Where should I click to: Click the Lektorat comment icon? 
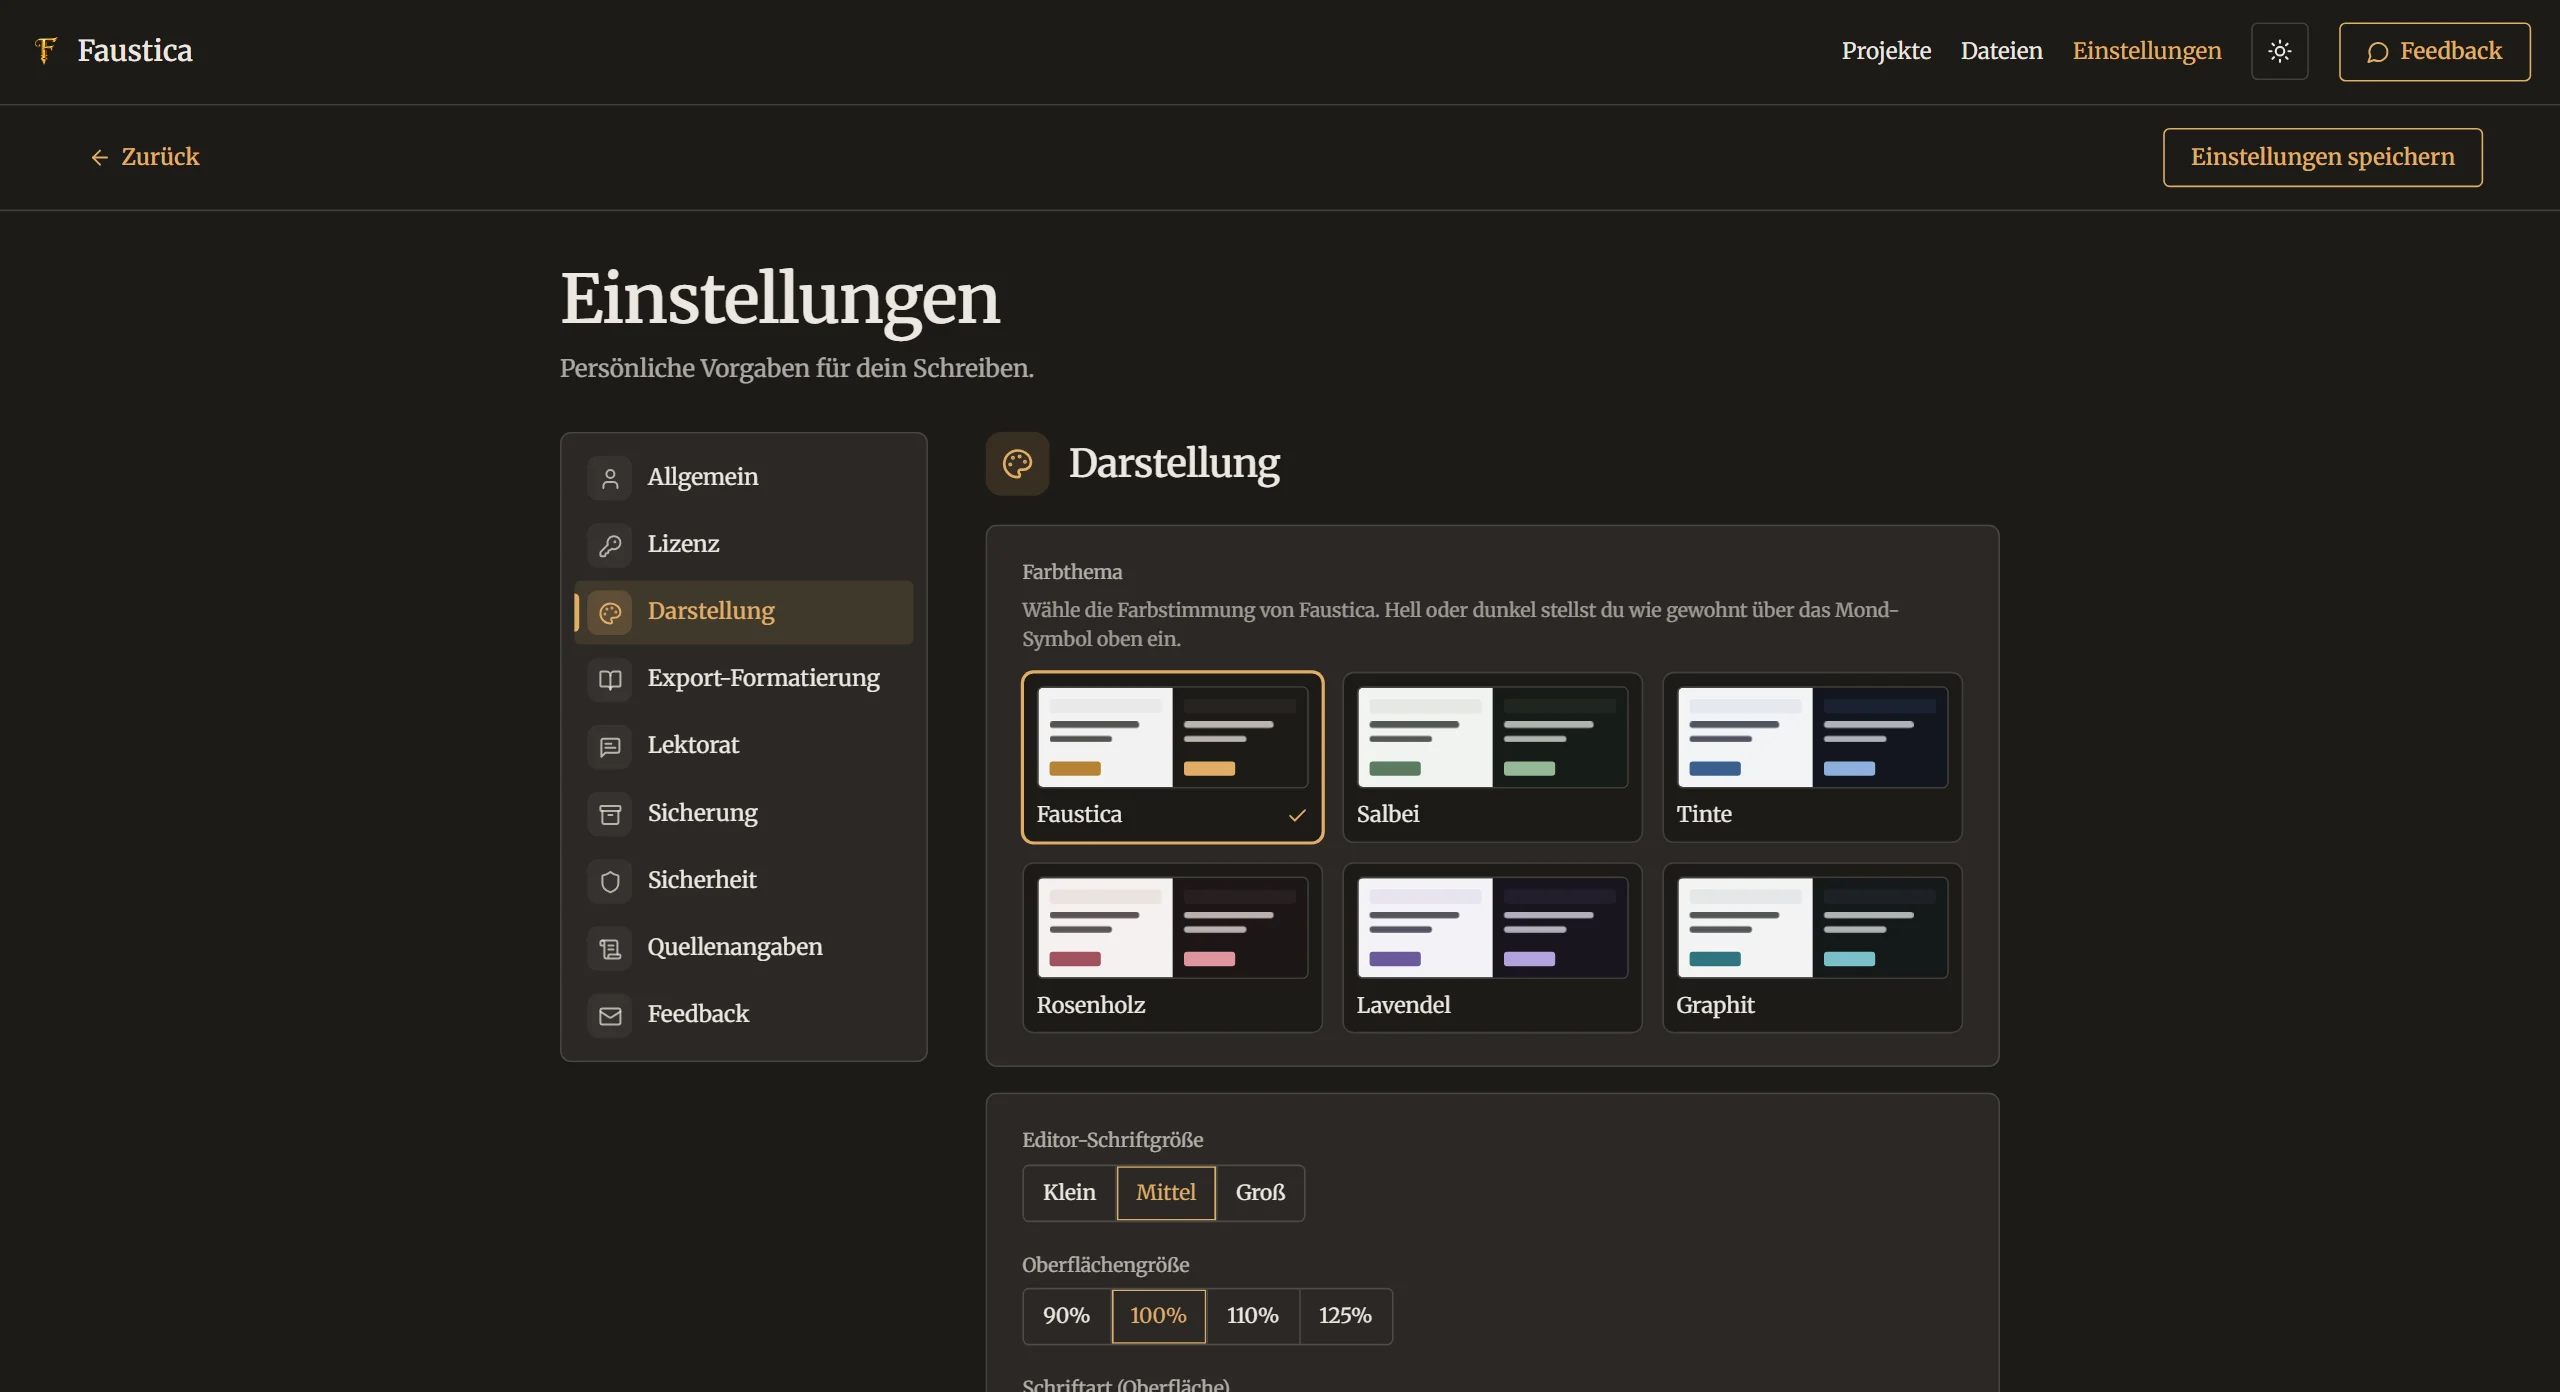pos(610,746)
